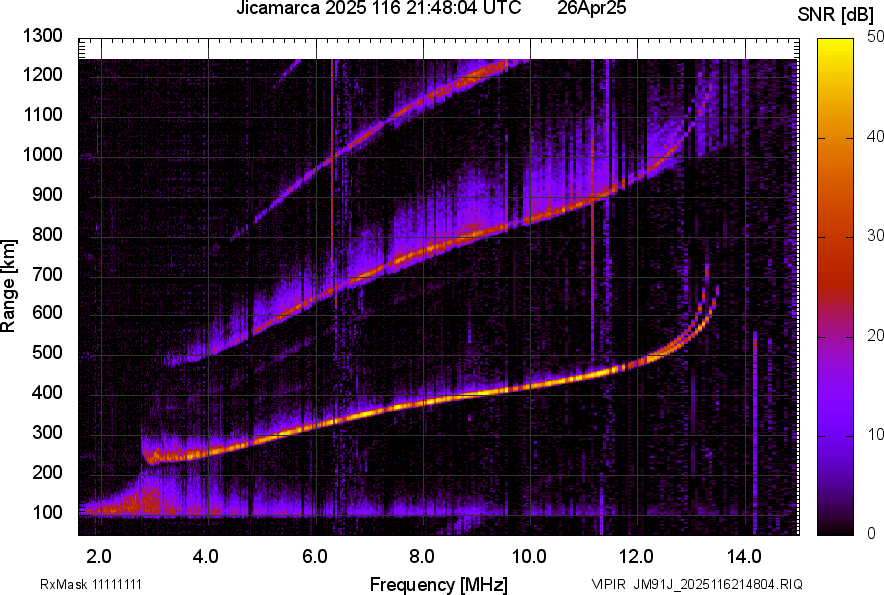Click the 'VIPIR' footer label
Screen dimensions: 884x595
click(x=608, y=584)
